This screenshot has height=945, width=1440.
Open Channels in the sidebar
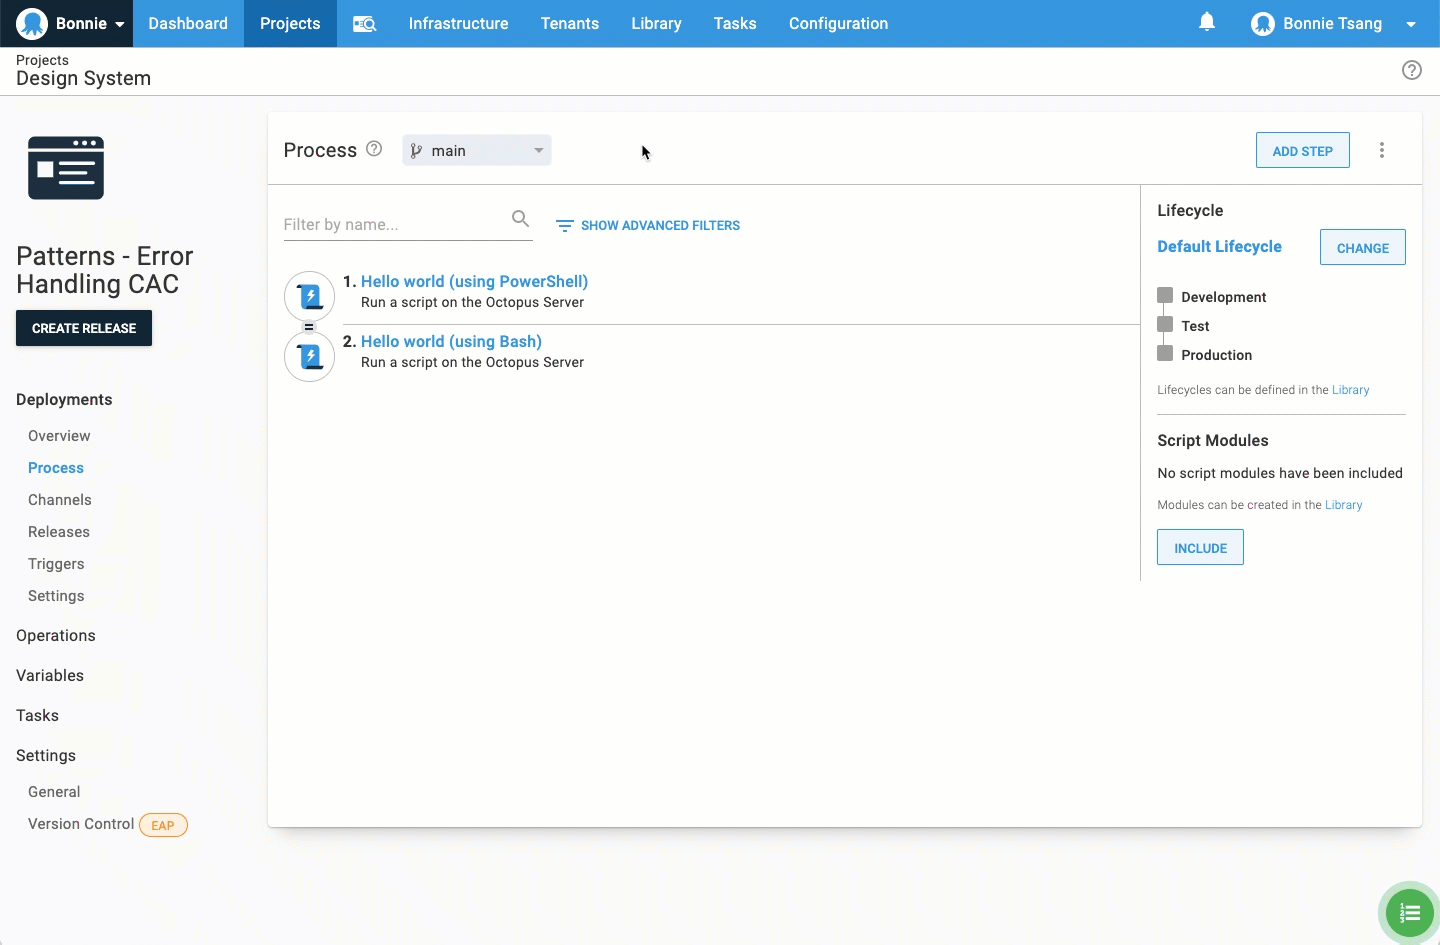[60, 500]
